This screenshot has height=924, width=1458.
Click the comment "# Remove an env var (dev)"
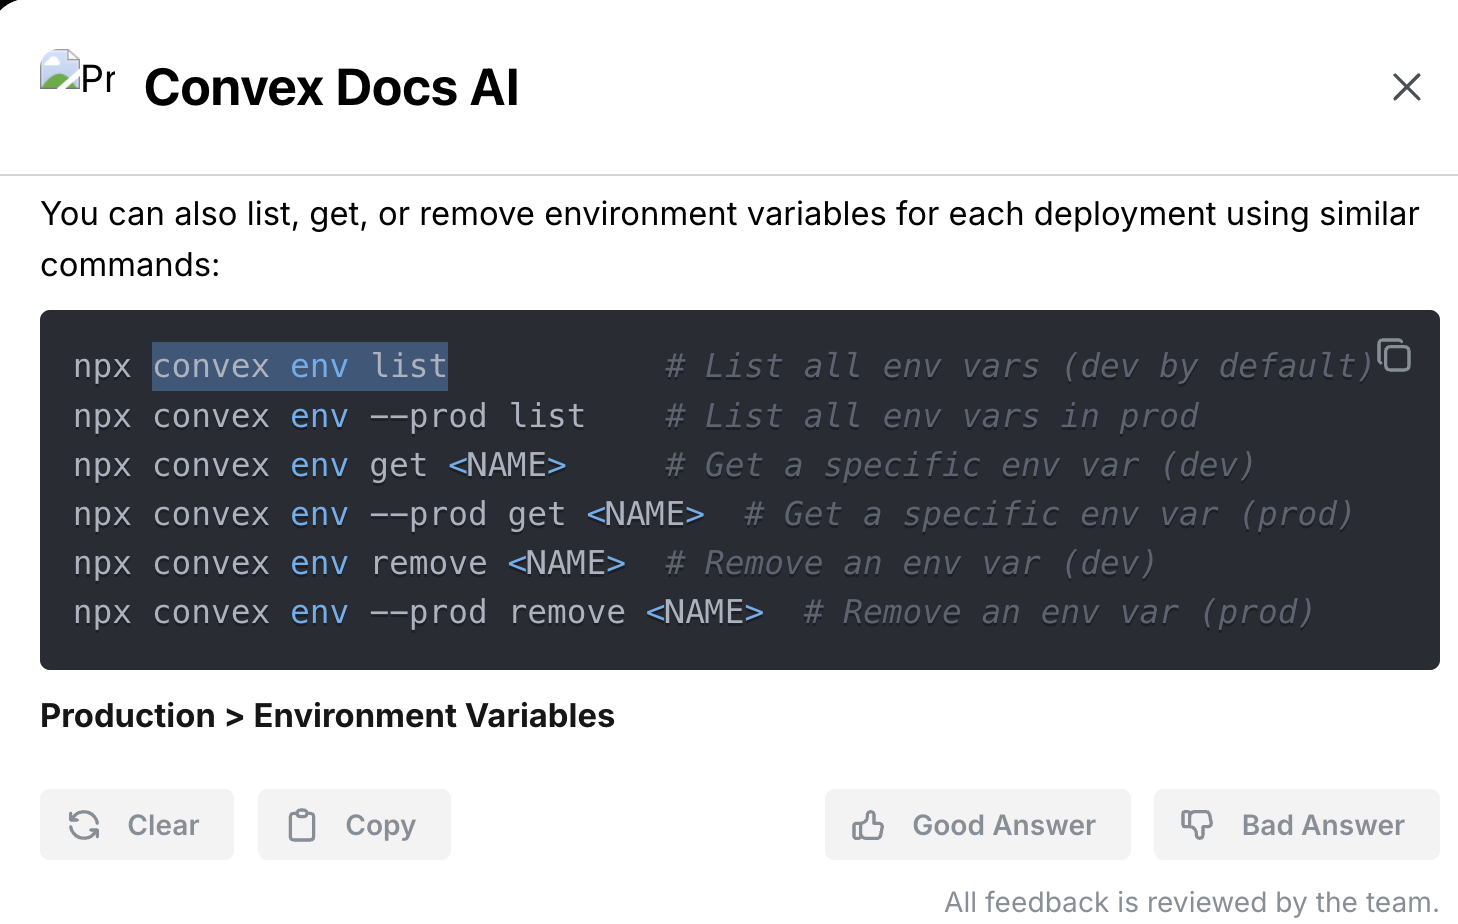coord(910,563)
